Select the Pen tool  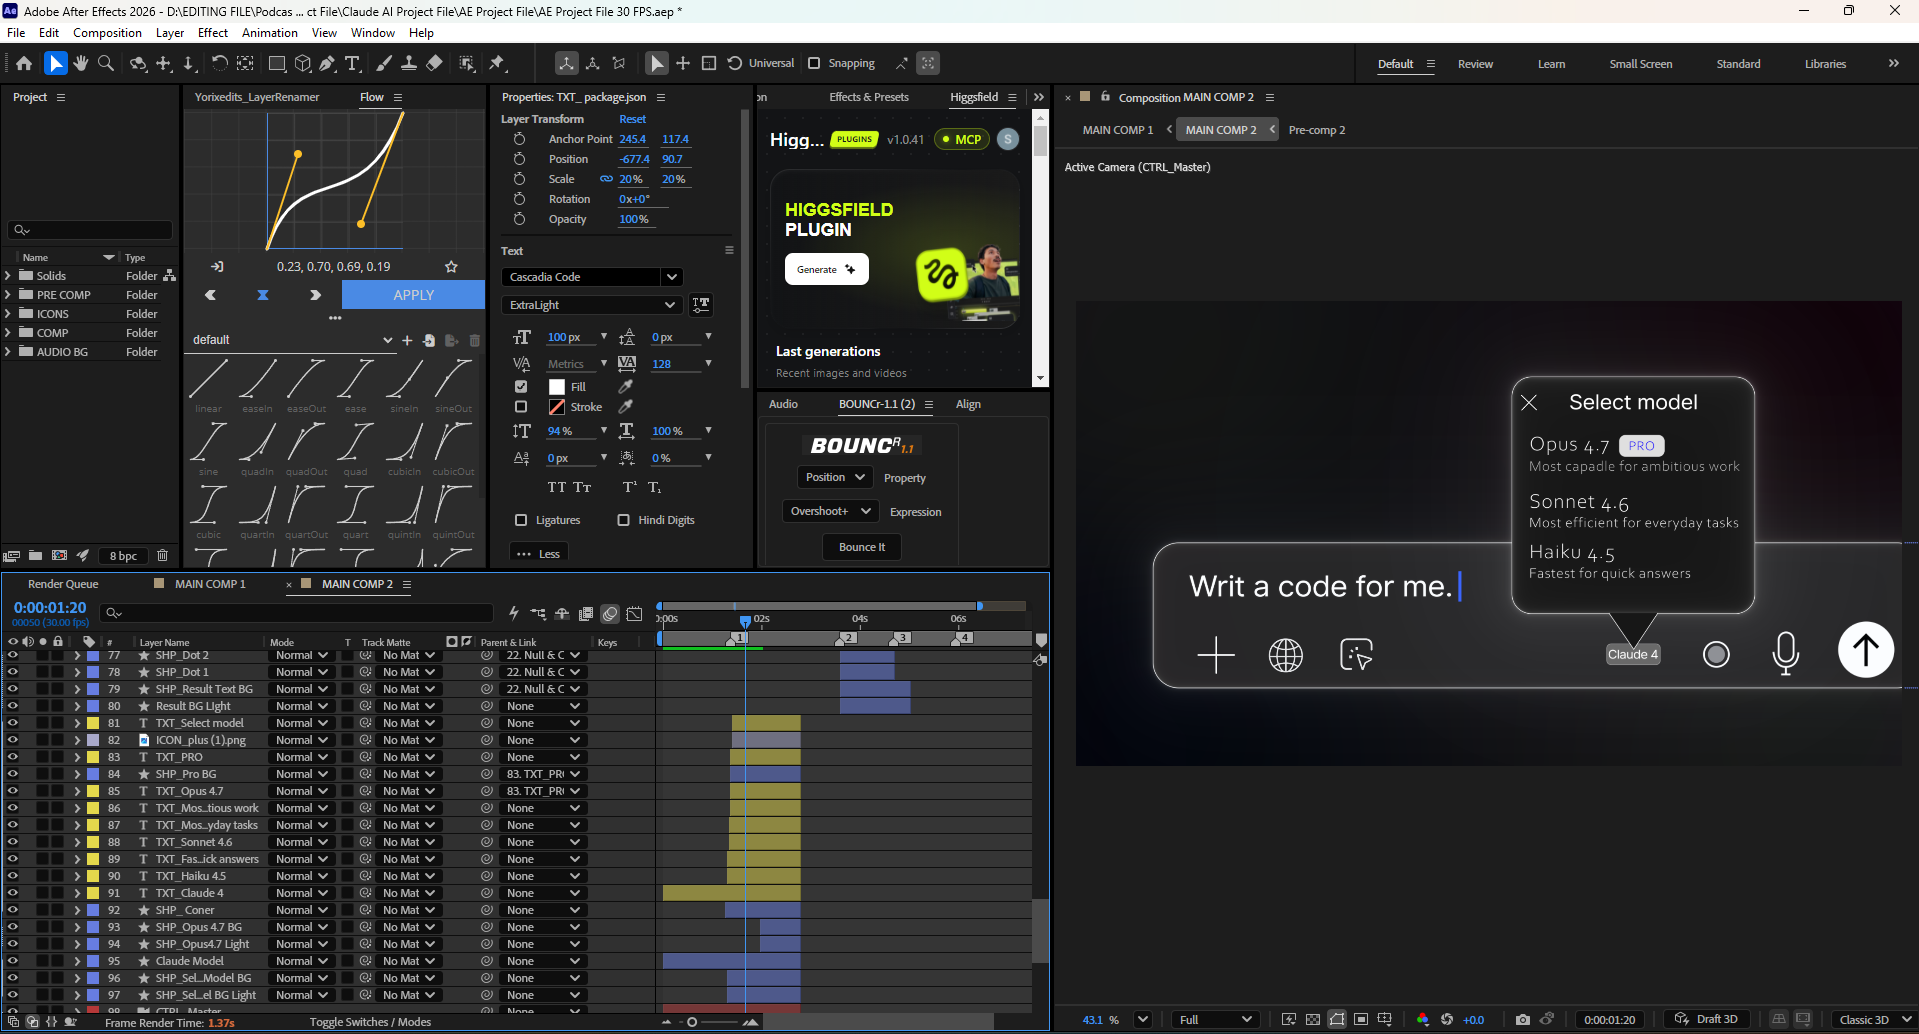pyautogui.click(x=327, y=63)
